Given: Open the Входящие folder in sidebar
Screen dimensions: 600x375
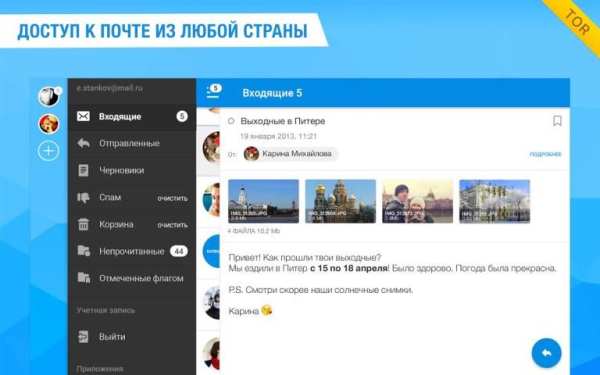Looking at the screenshot, I should 132,116.
